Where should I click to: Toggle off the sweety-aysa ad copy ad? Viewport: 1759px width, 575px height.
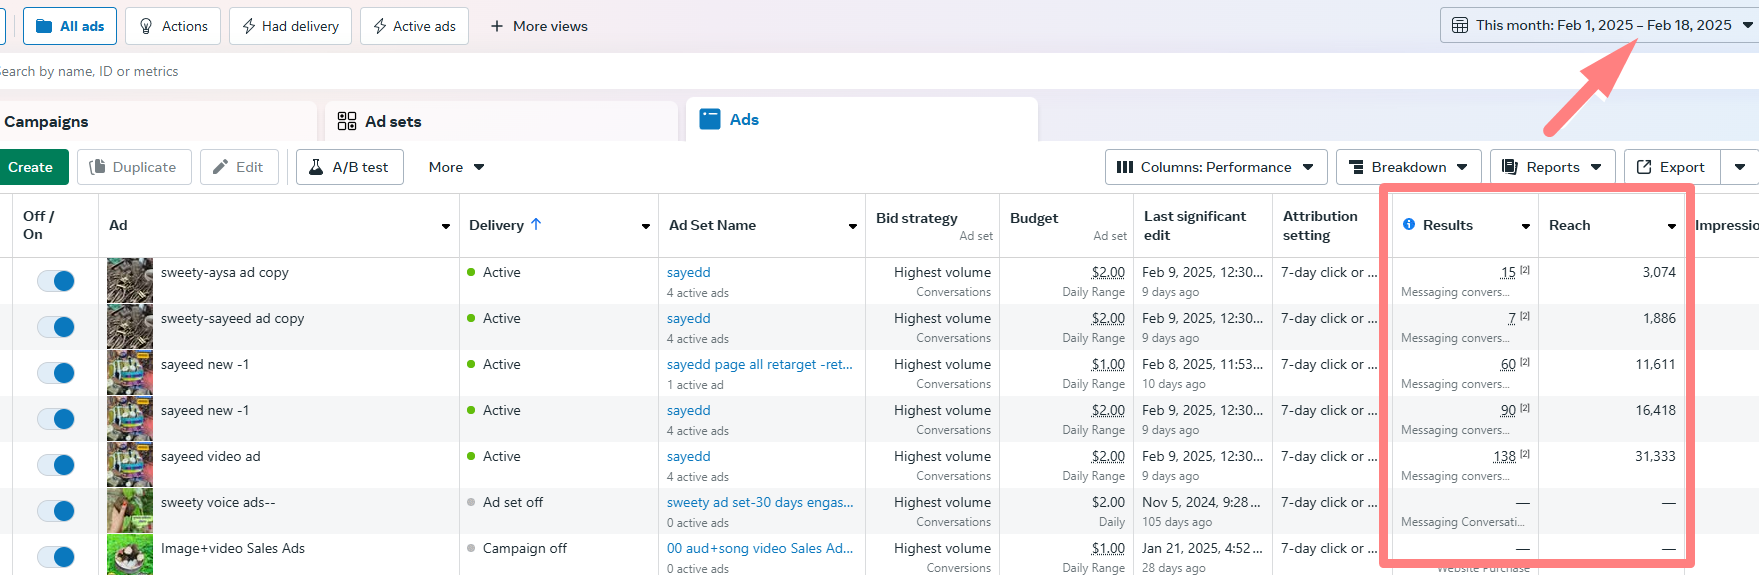56,281
